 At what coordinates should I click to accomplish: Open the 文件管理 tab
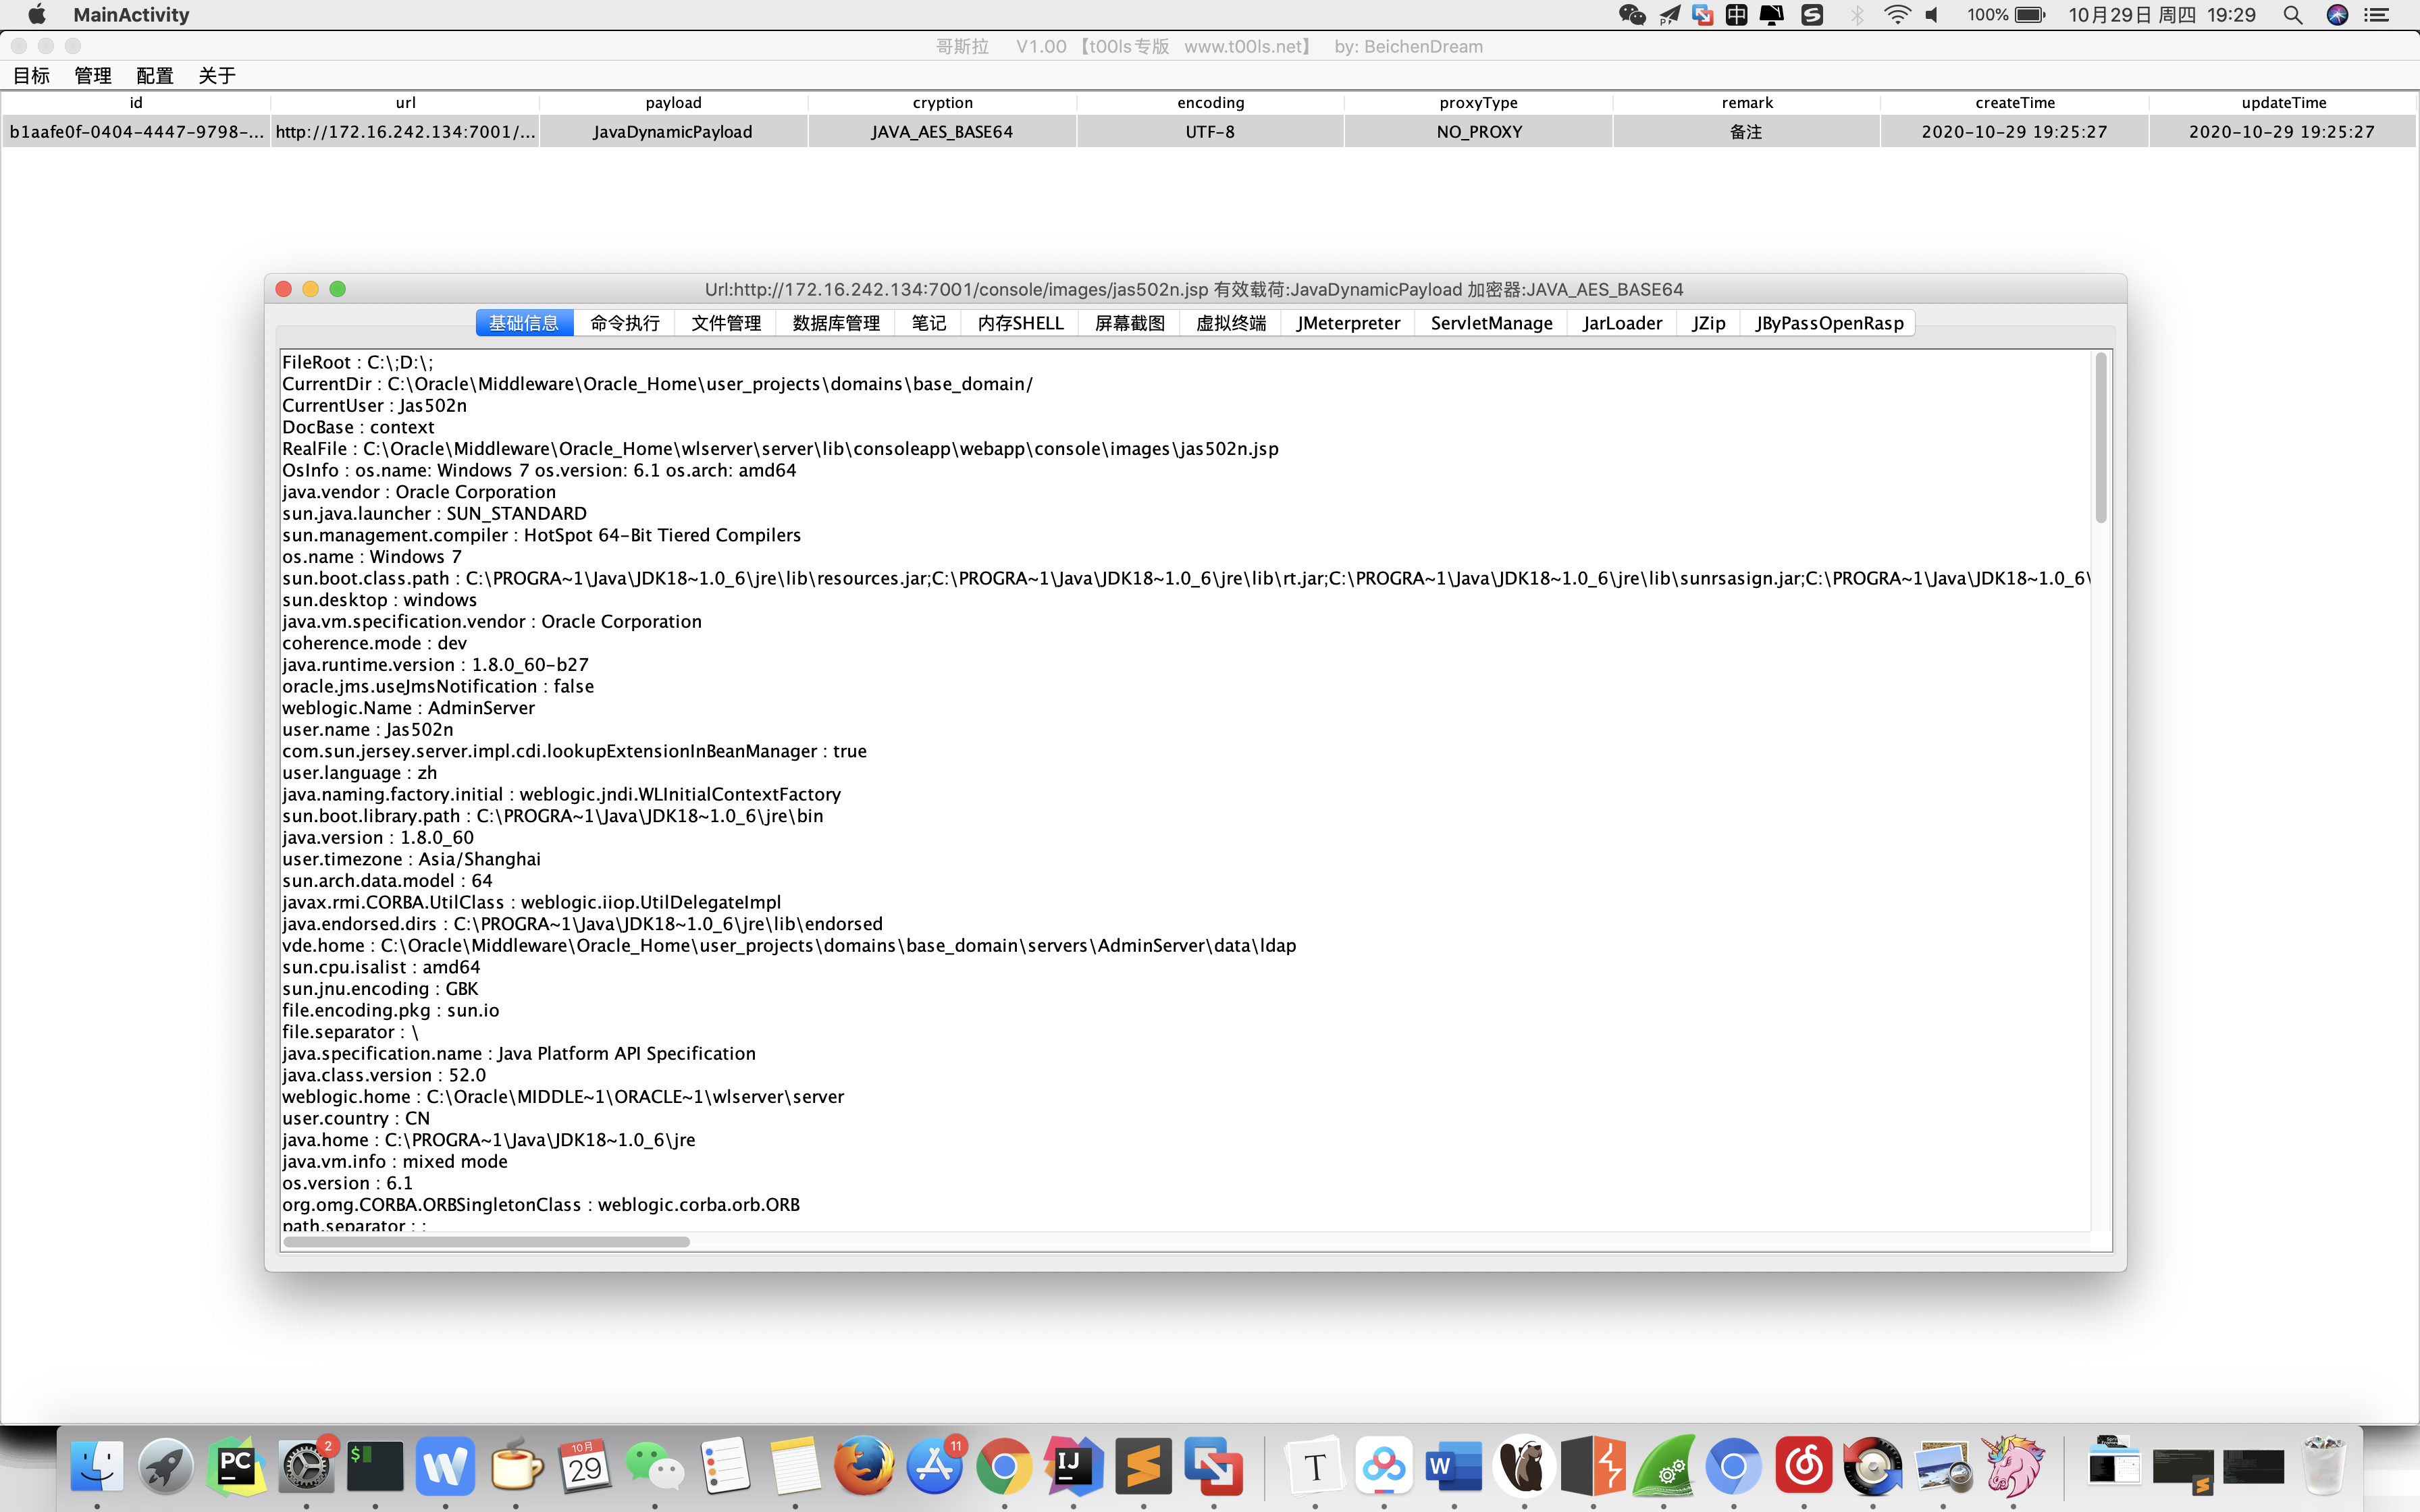(x=726, y=323)
